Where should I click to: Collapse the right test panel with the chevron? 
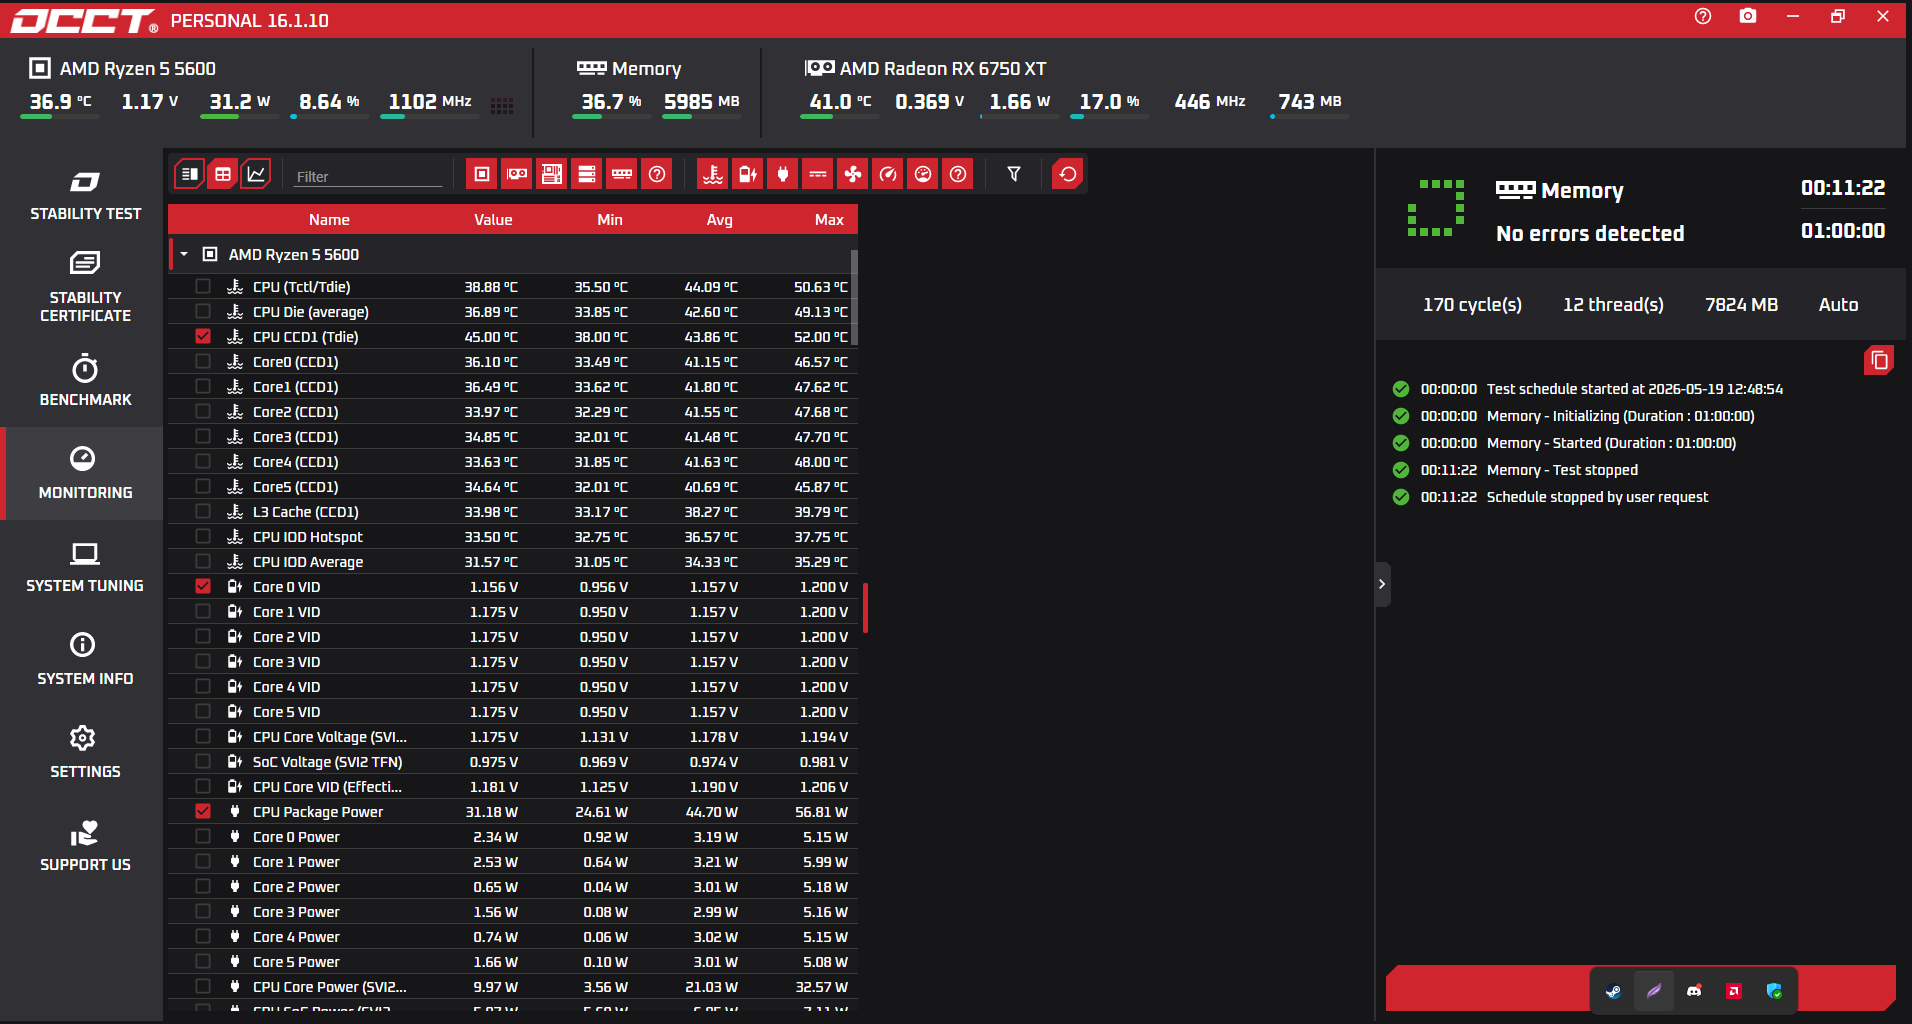1382,584
